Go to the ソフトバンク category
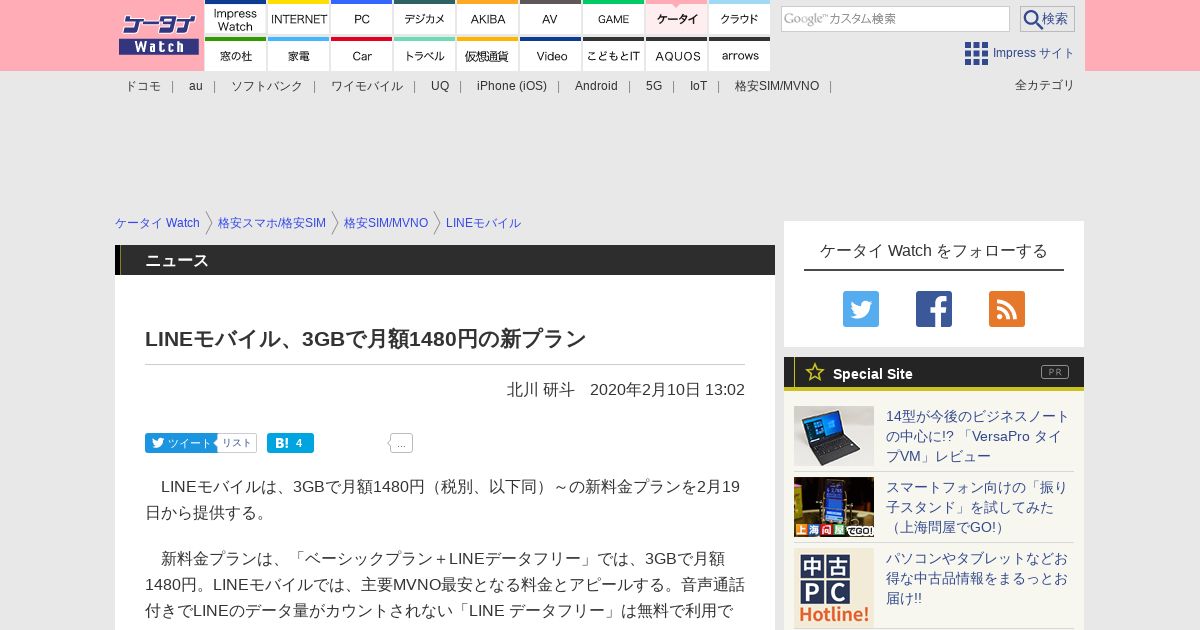The image size is (1200, 630). (267, 86)
